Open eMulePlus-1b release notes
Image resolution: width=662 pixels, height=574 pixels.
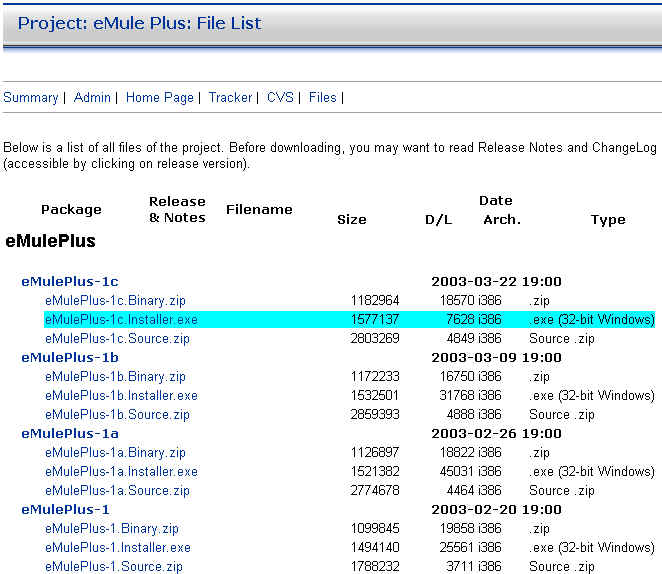tap(70, 358)
